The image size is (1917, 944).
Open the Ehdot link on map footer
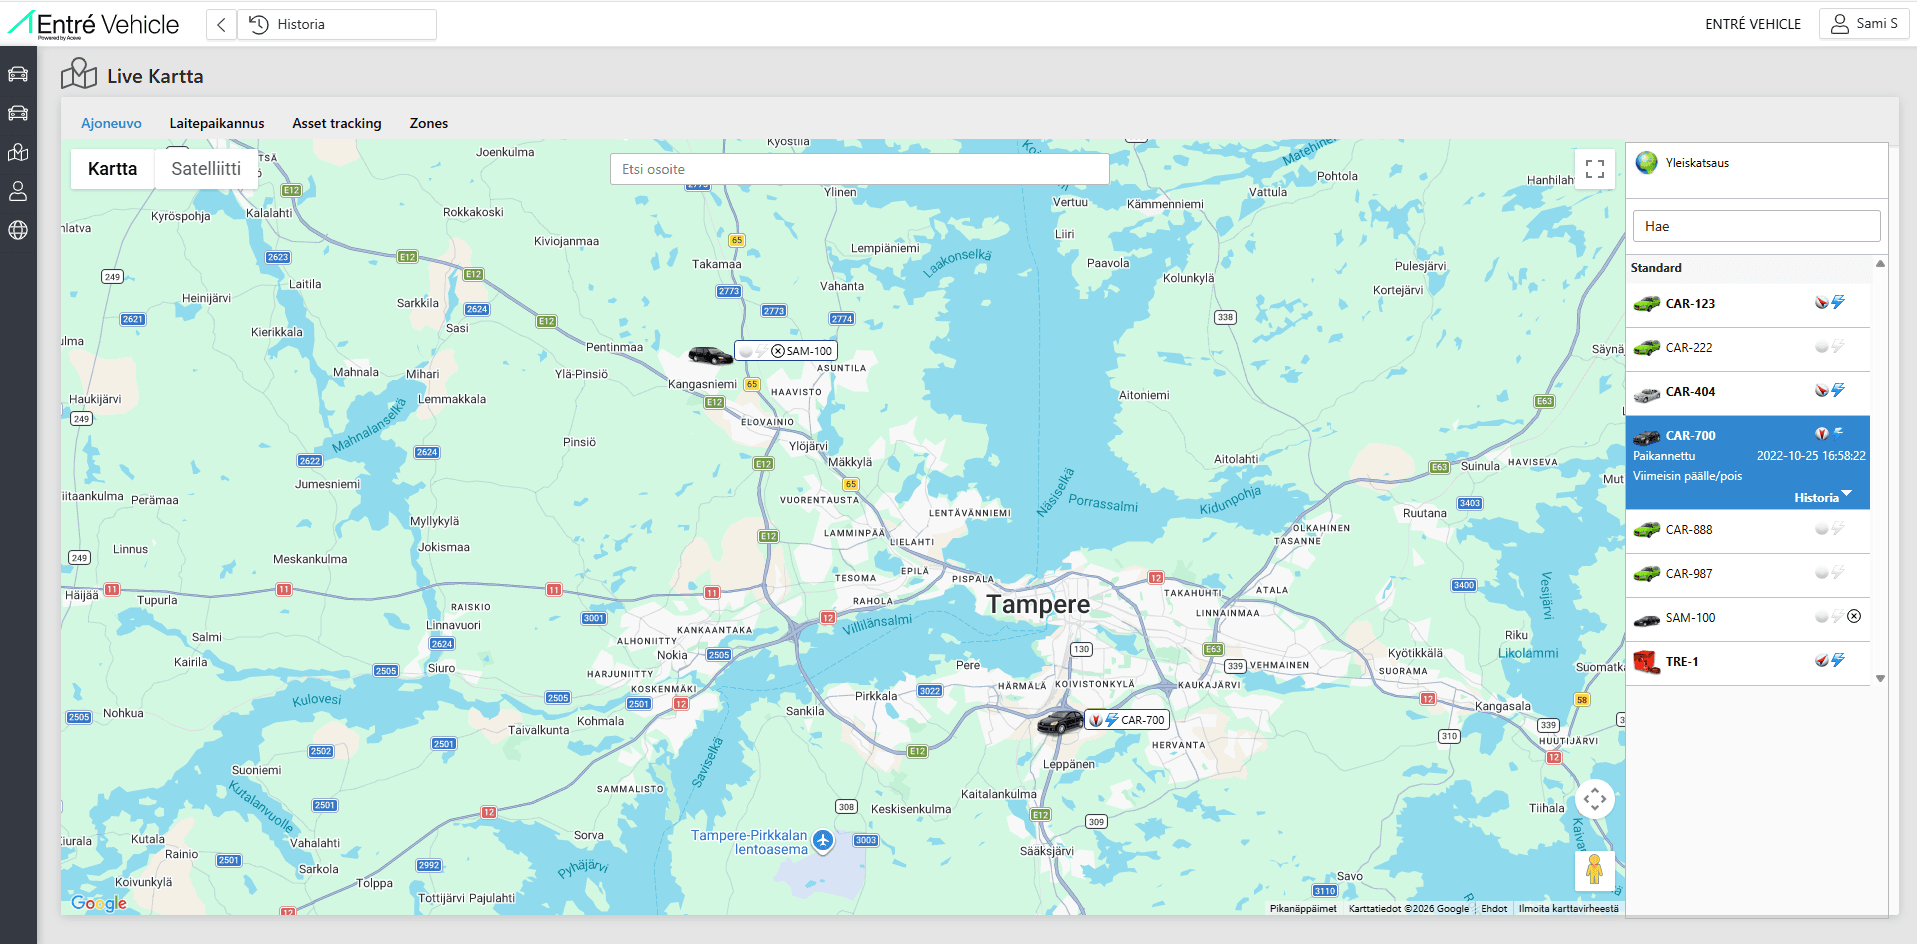(x=1494, y=909)
